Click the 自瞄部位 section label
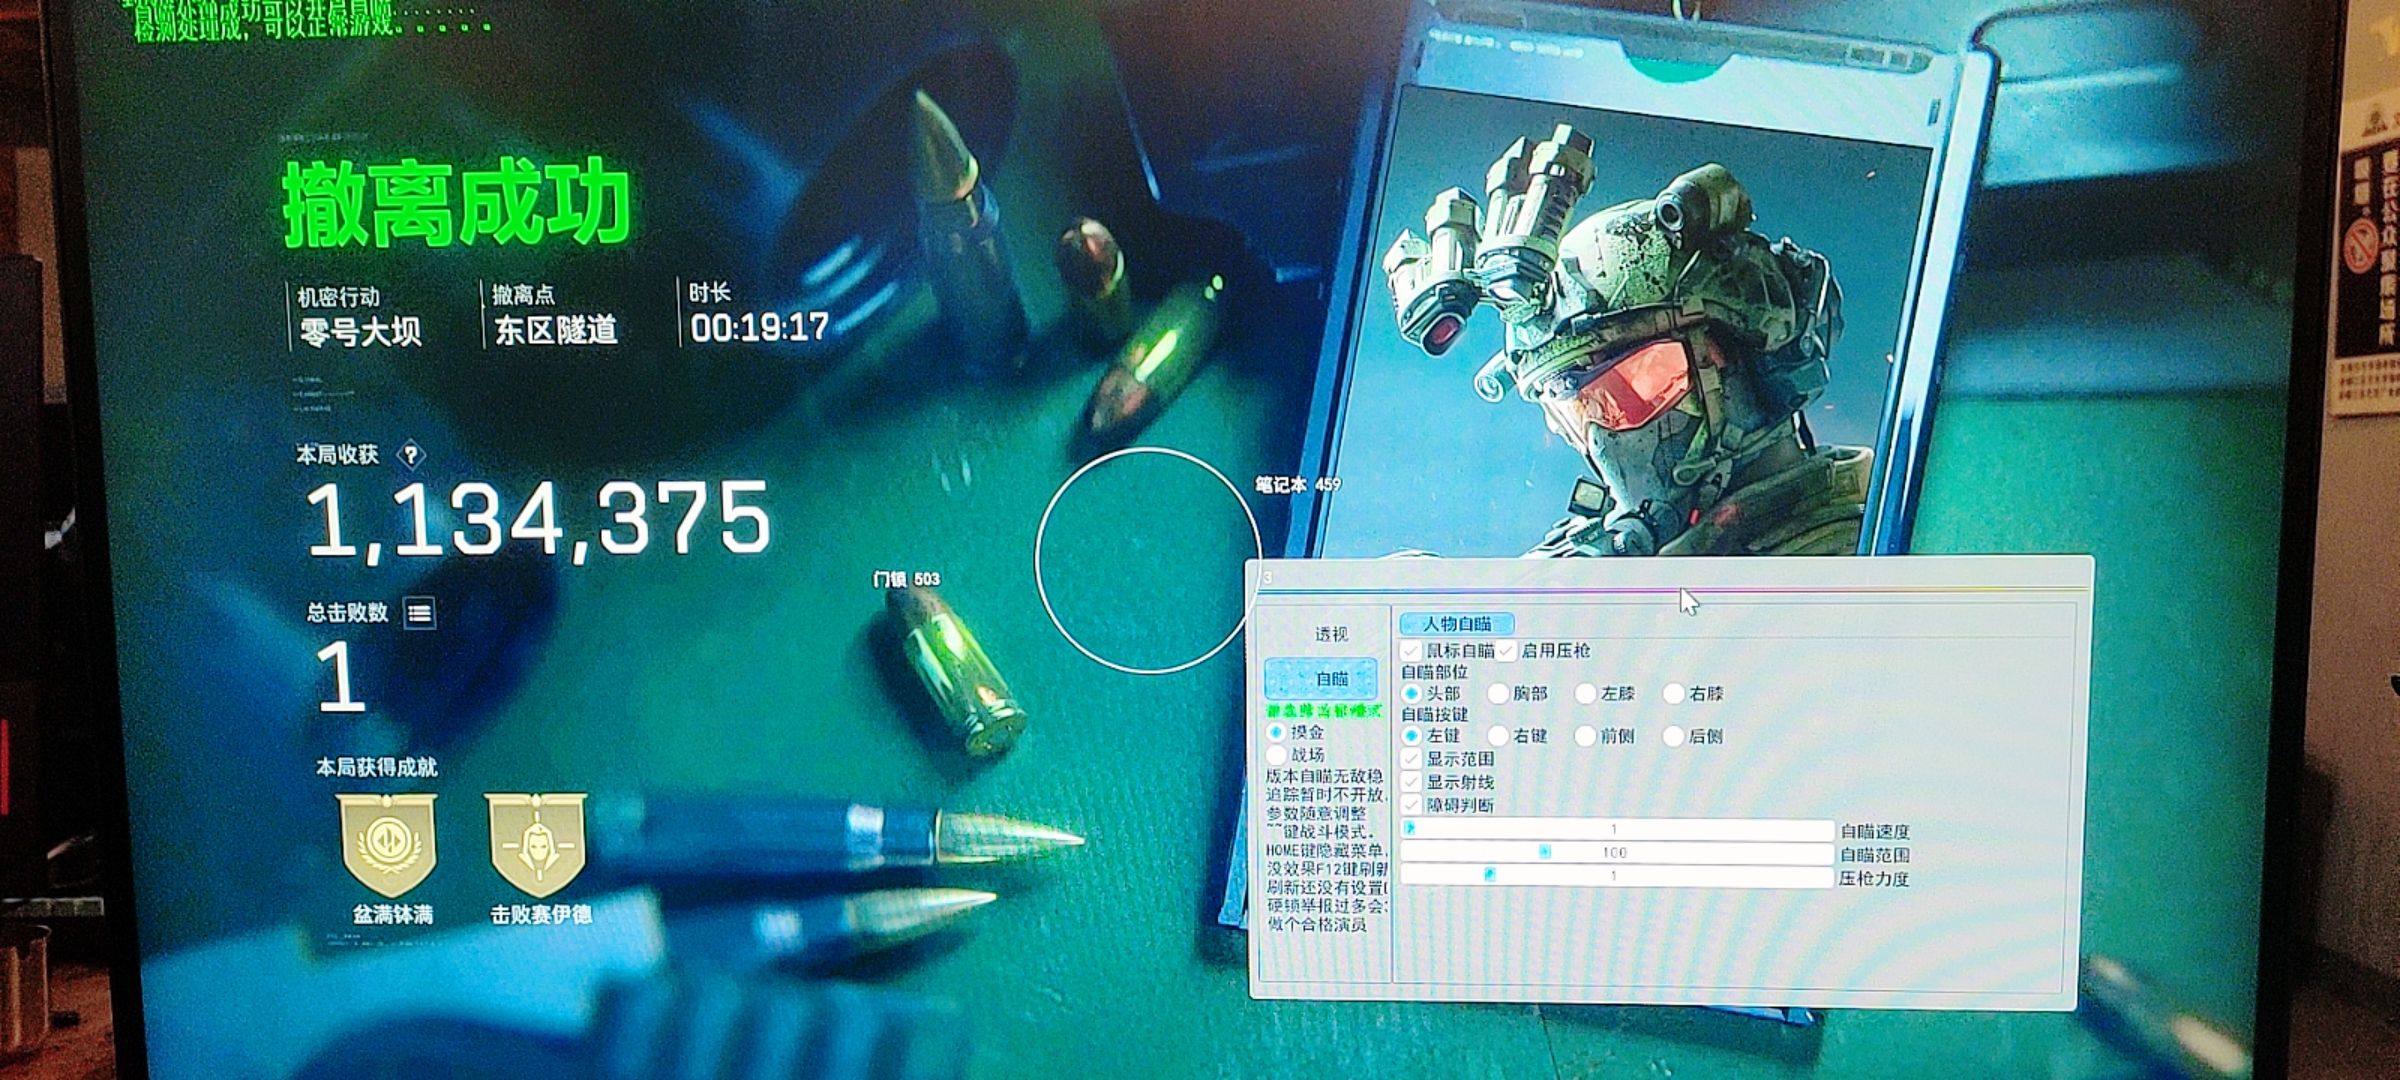Image resolution: width=2400 pixels, height=1080 pixels. [x=1434, y=672]
